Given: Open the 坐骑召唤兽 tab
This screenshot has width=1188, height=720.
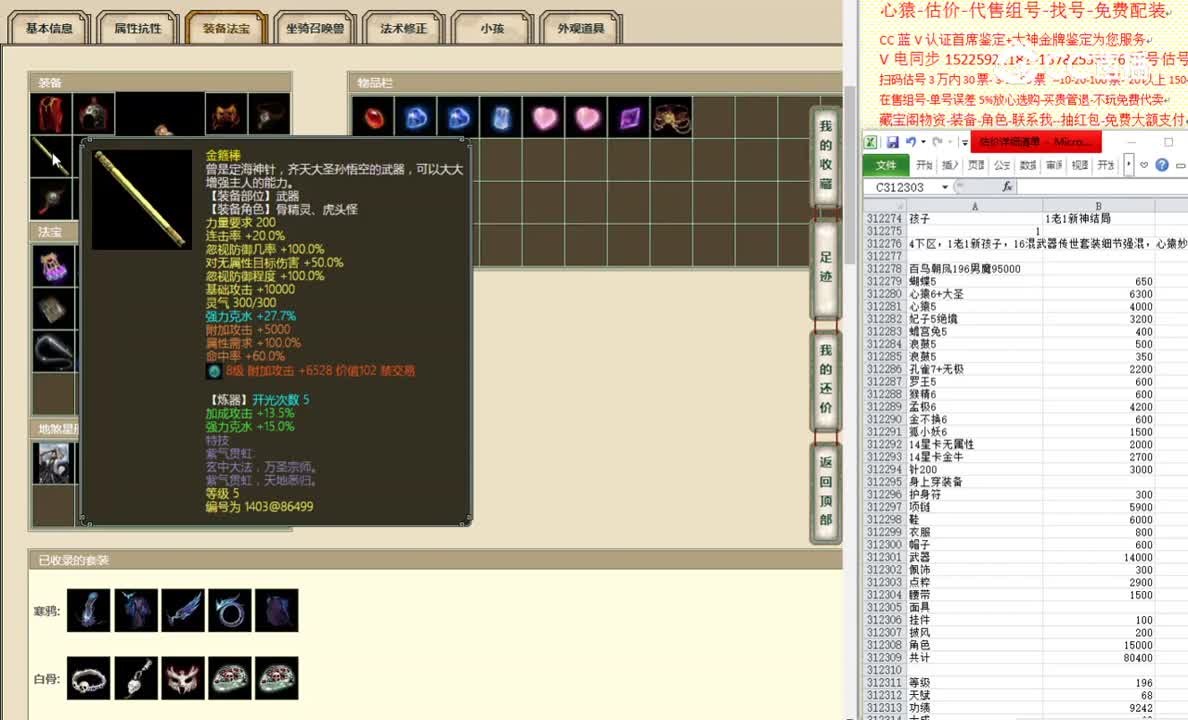Looking at the screenshot, I should (314, 28).
